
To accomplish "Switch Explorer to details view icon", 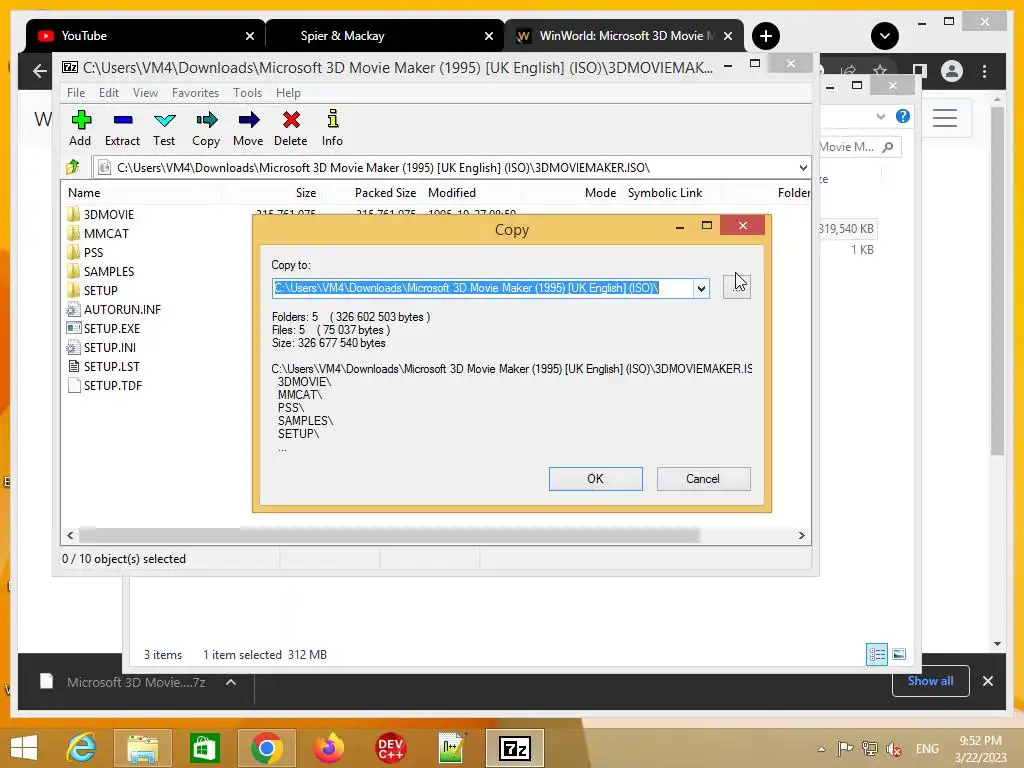I will (877, 654).
